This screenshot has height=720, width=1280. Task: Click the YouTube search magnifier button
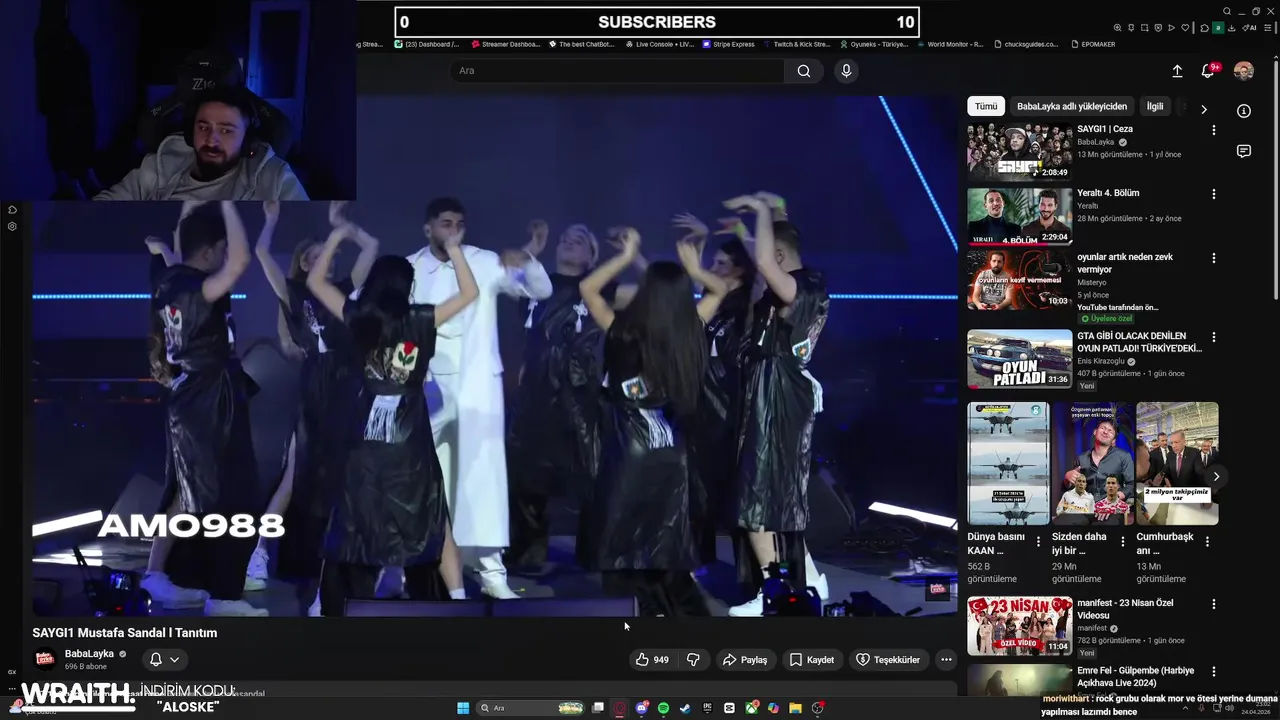click(804, 71)
